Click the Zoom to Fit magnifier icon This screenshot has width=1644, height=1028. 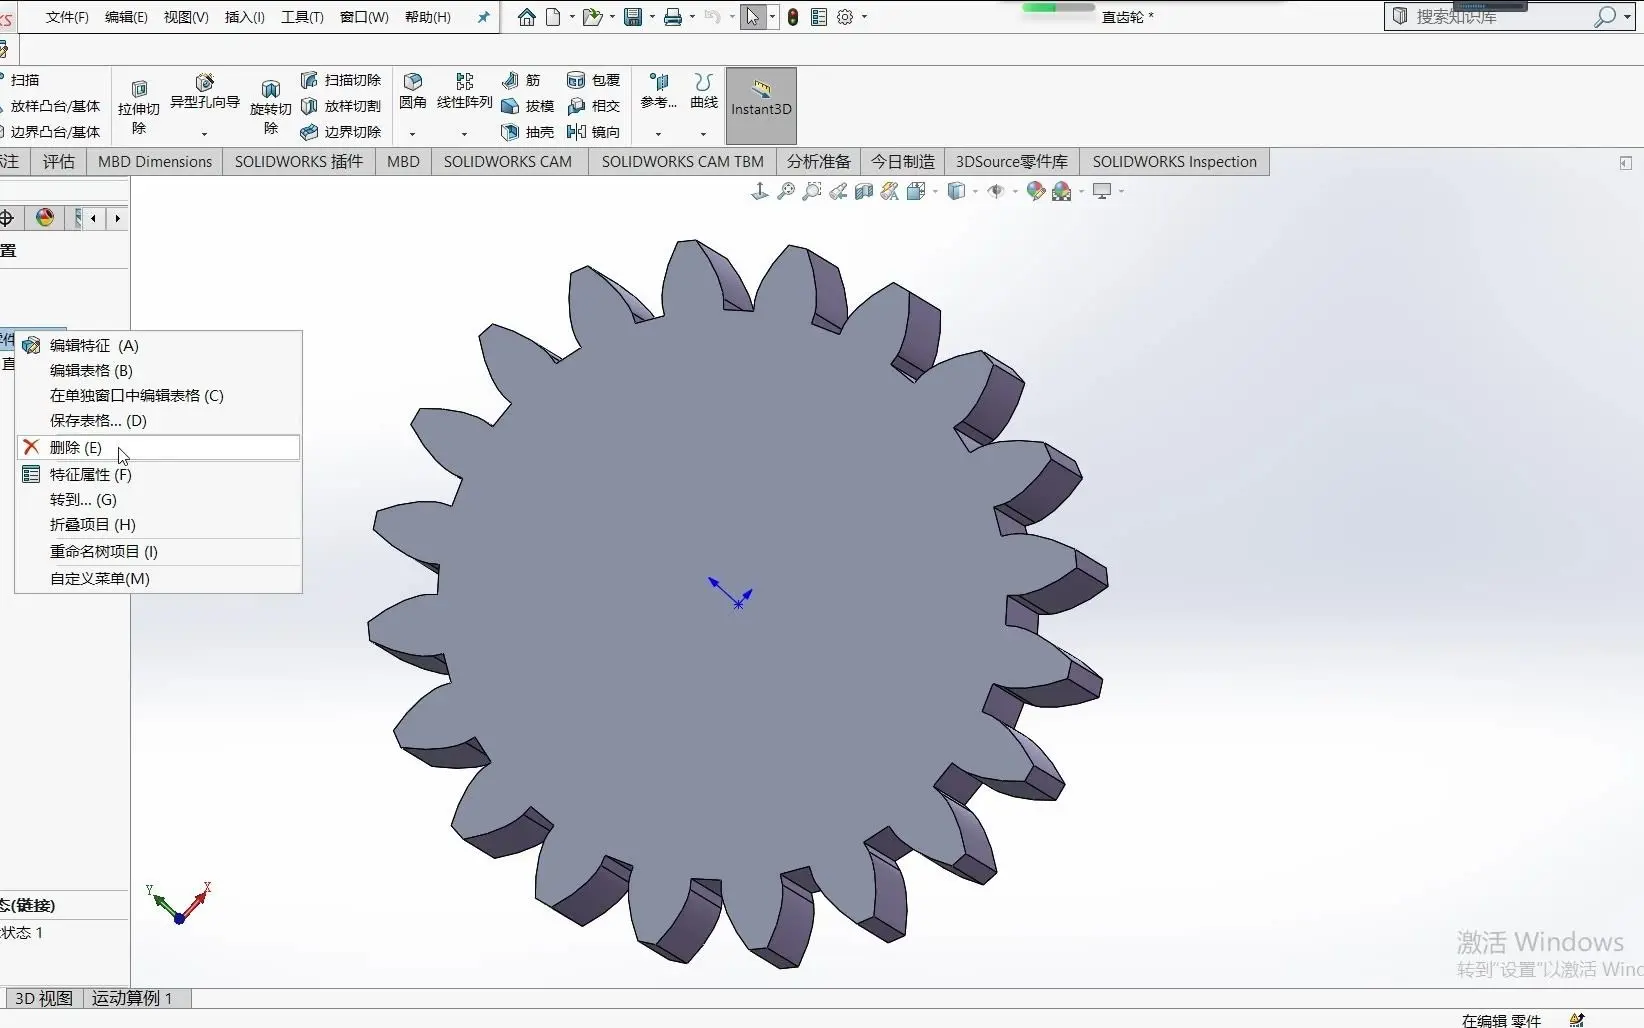(x=786, y=191)
